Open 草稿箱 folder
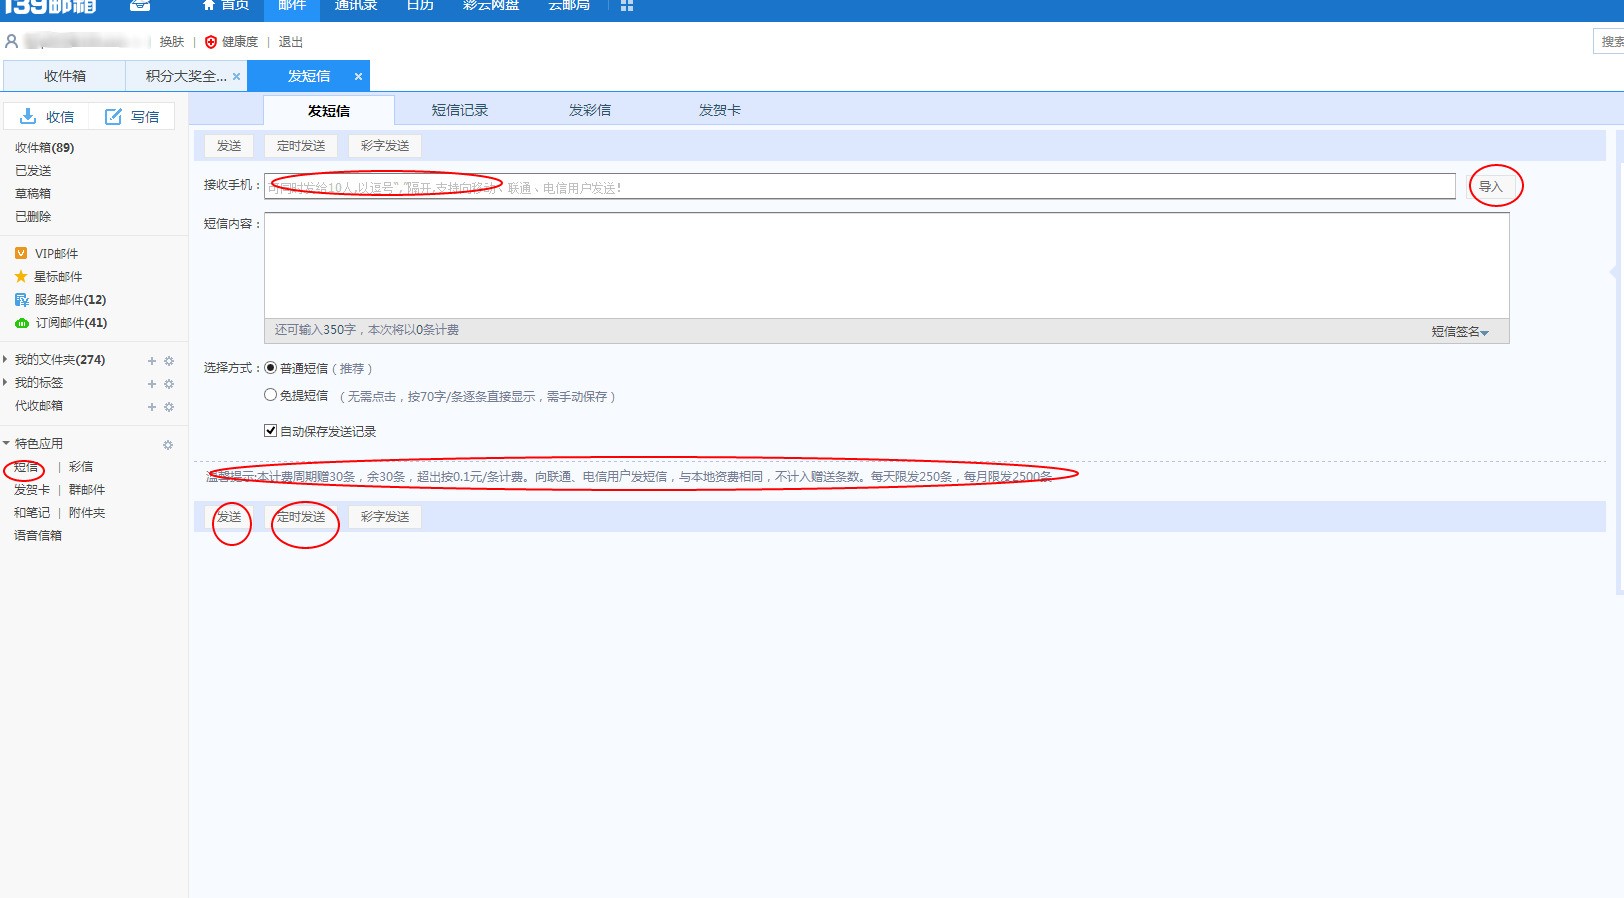 click(x=33, y=194)
